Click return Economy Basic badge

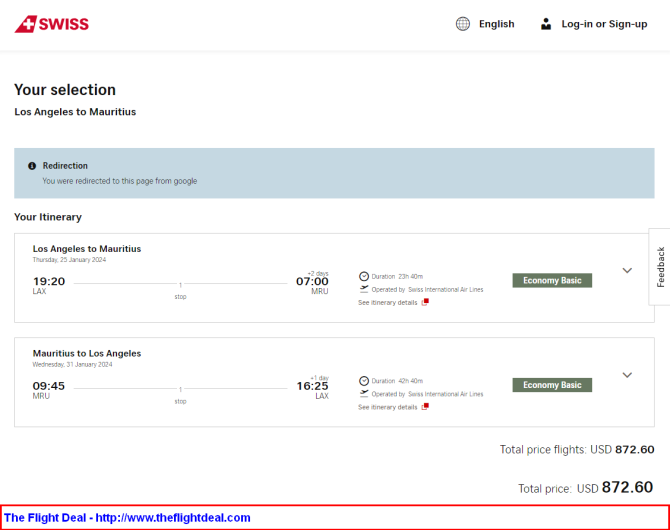(x=552, y=385)
